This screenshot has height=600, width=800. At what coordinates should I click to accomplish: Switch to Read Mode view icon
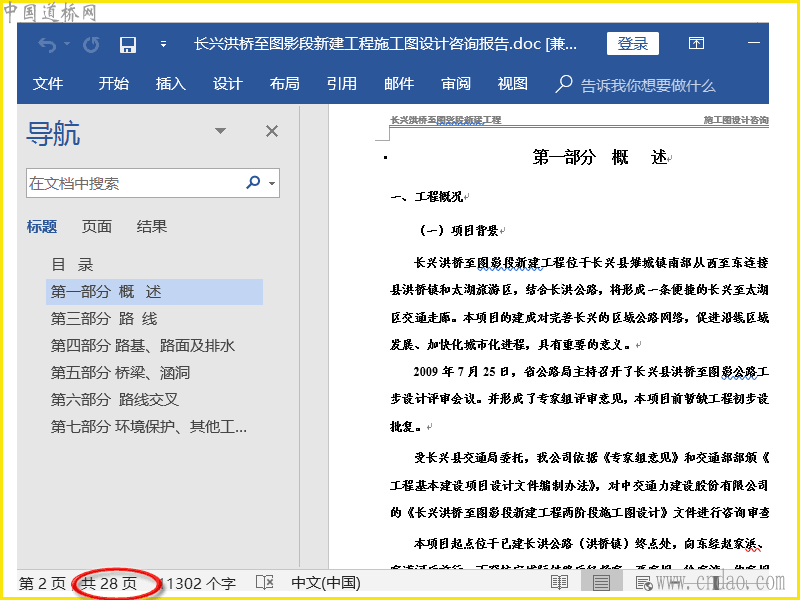pos(559,582)
